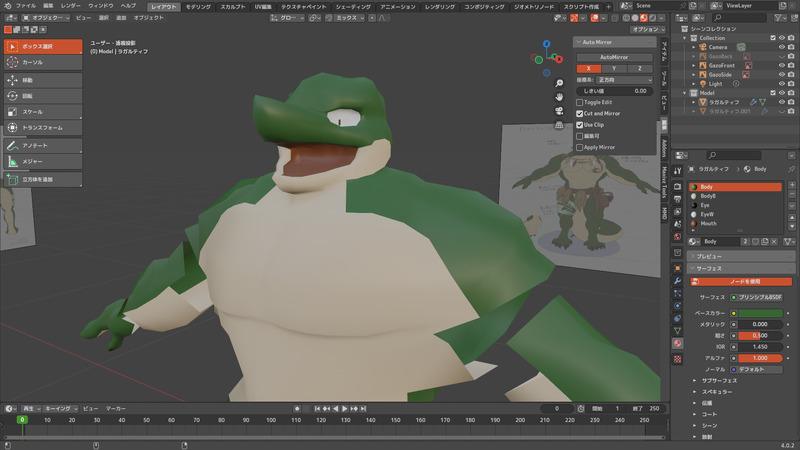Enable the Toggle Edit checkbox
Image resolution: width=800 pixels, height=450 pixels.
580,102
